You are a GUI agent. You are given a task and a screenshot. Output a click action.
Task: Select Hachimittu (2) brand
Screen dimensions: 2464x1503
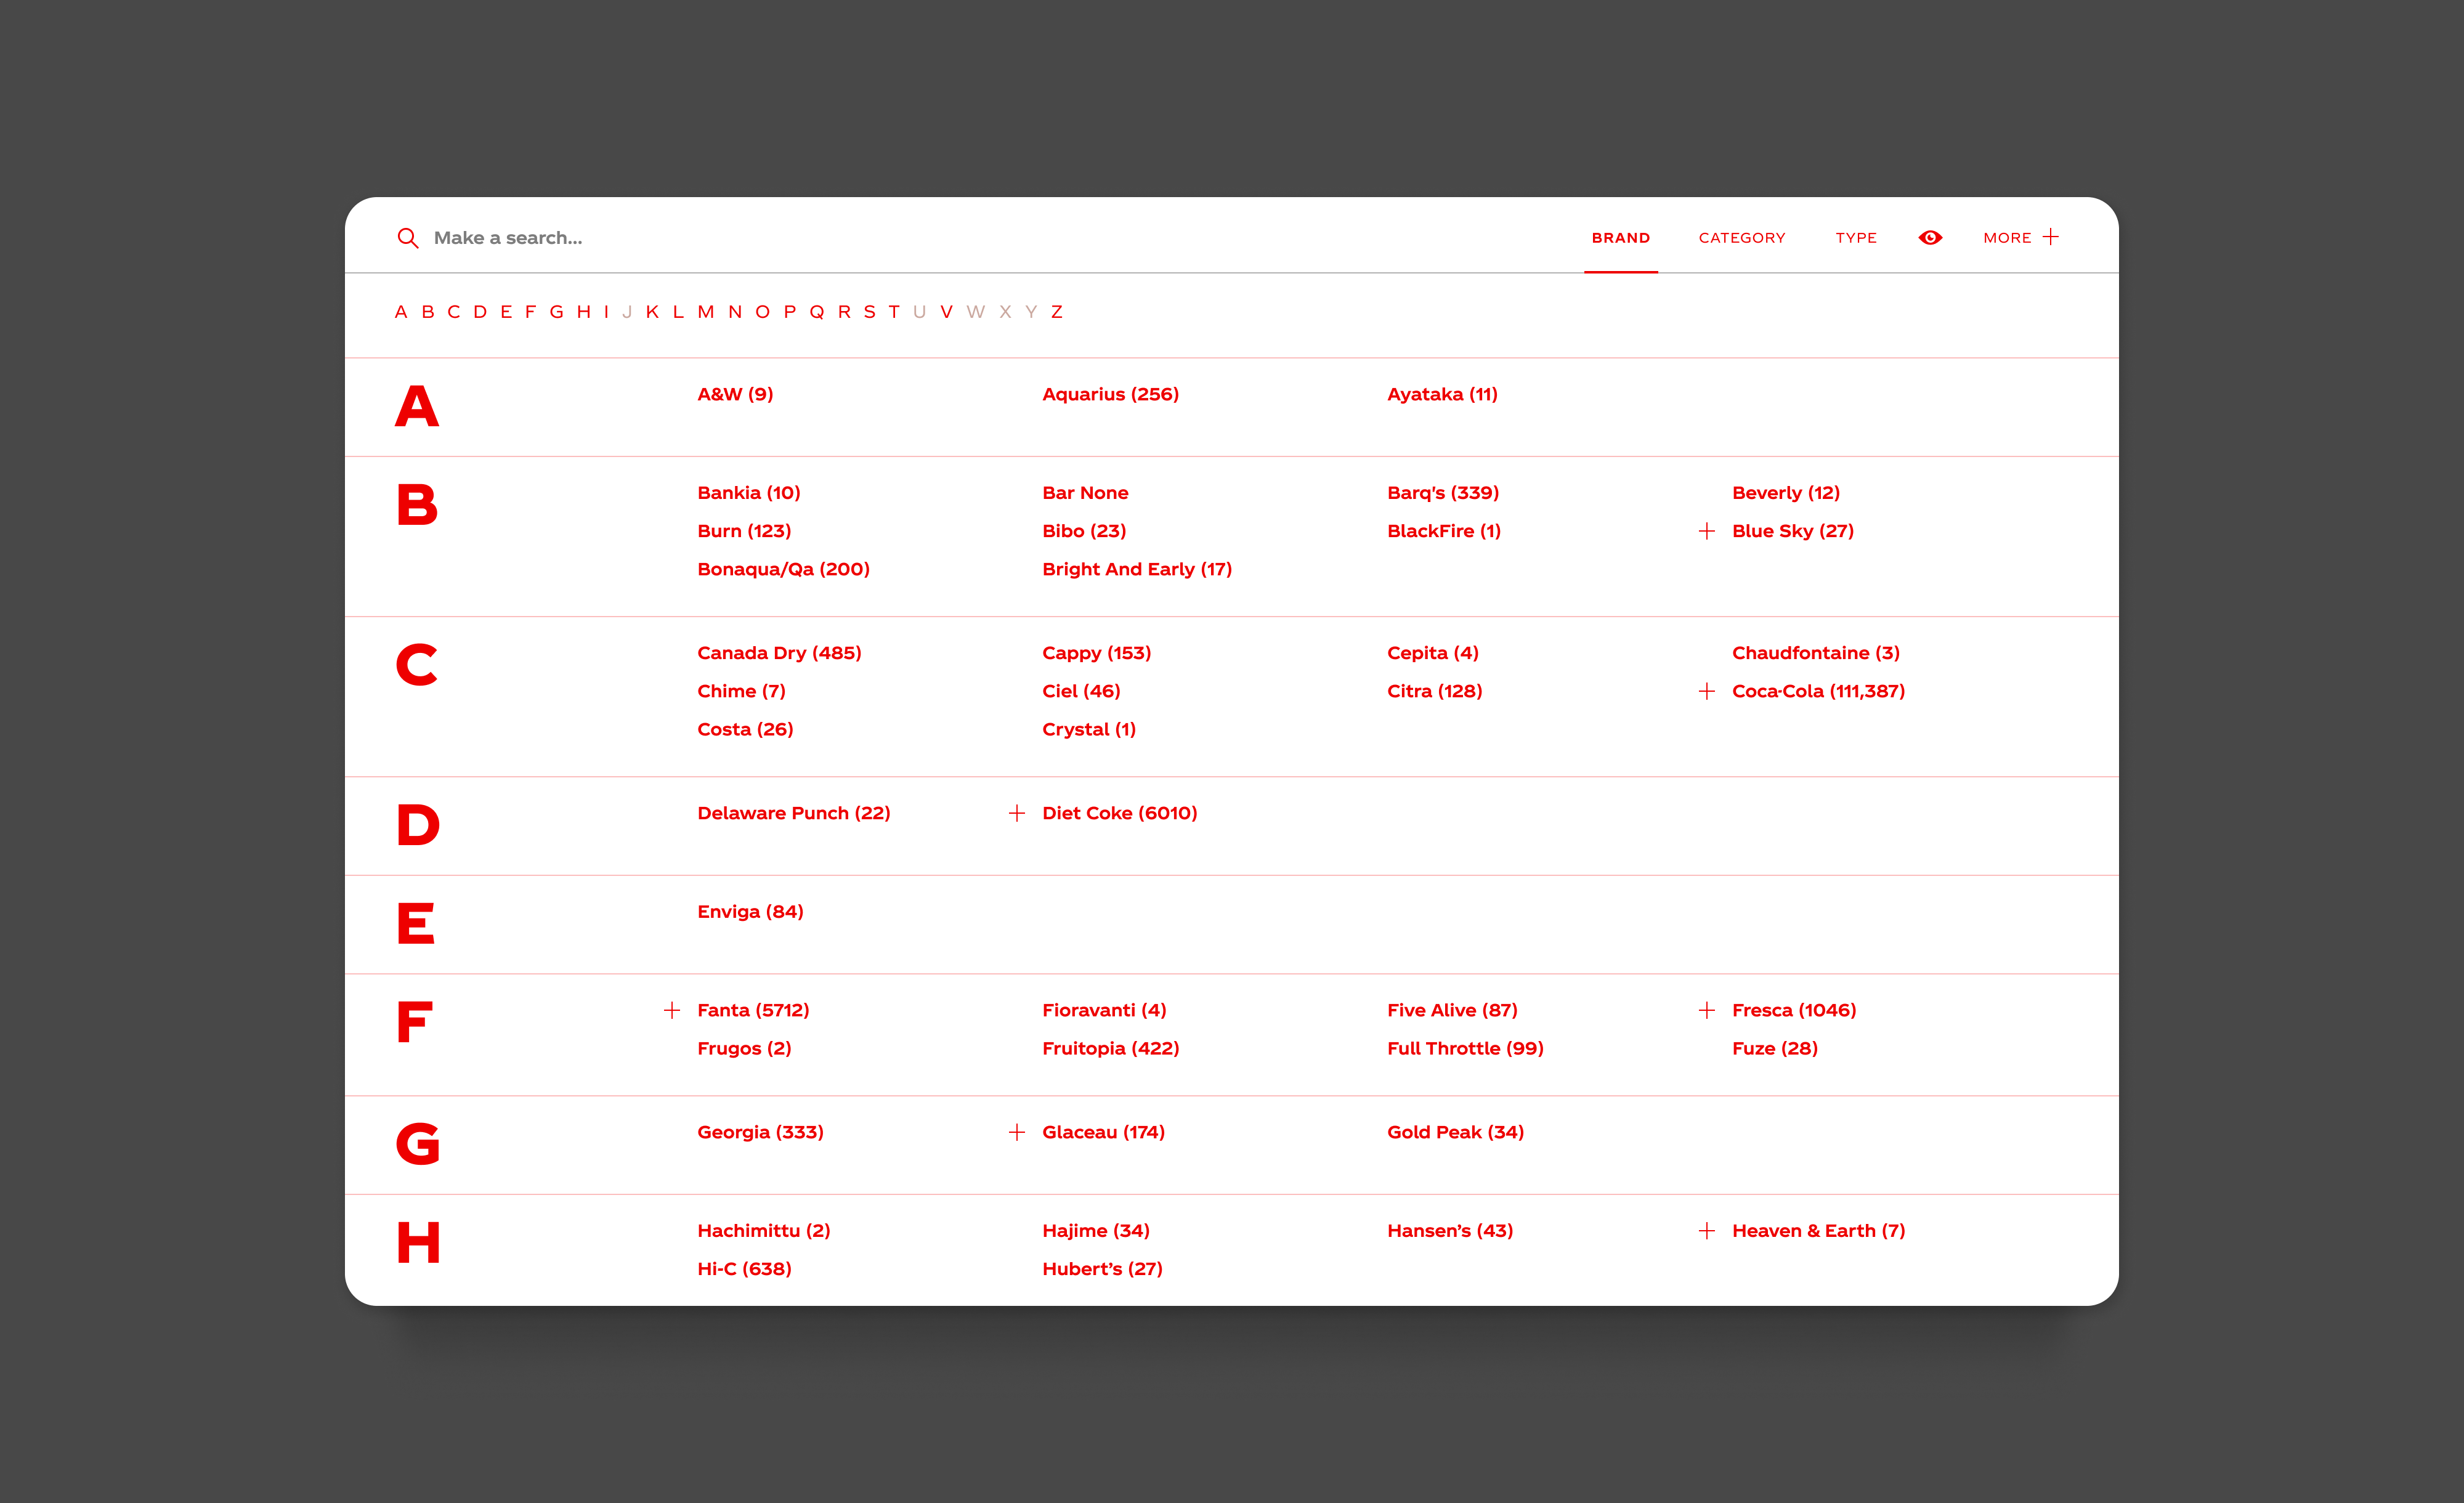[x=763, y=1231]
